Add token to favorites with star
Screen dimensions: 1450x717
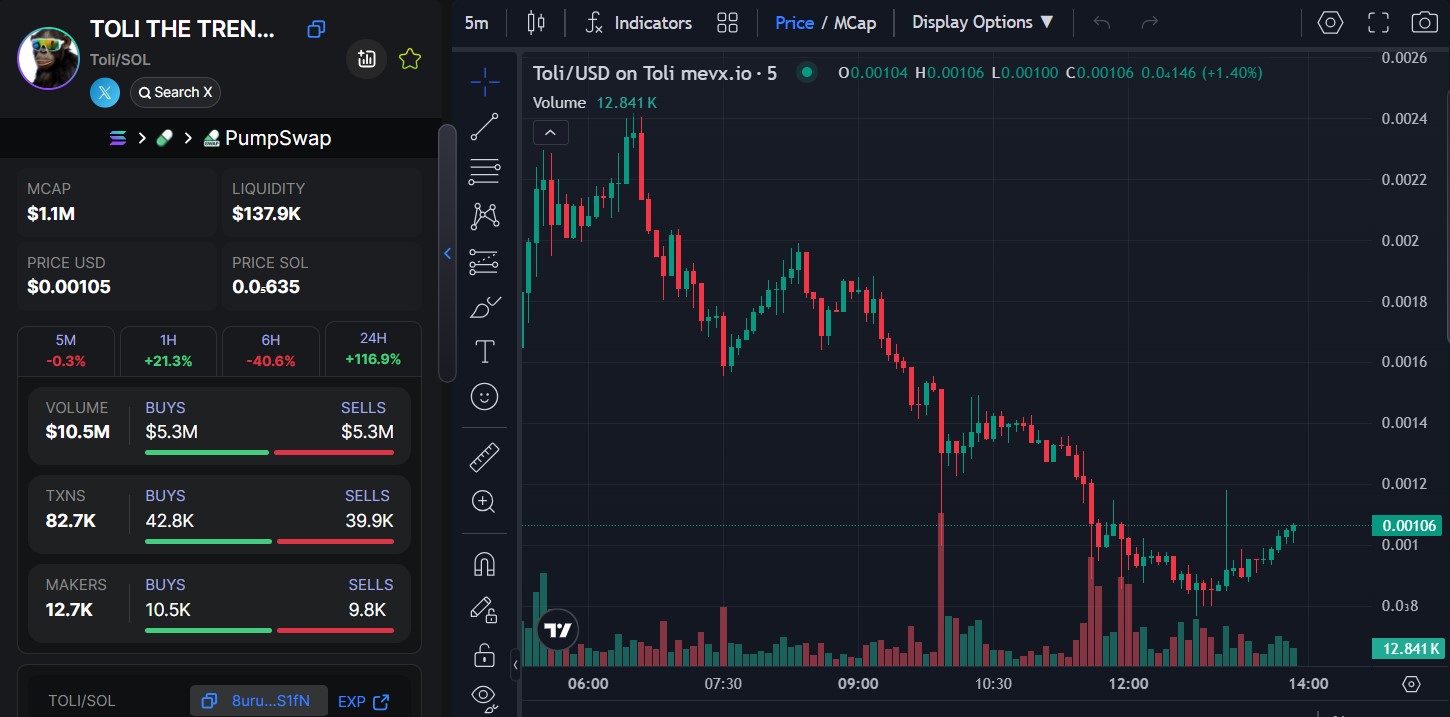pos(409,59)
